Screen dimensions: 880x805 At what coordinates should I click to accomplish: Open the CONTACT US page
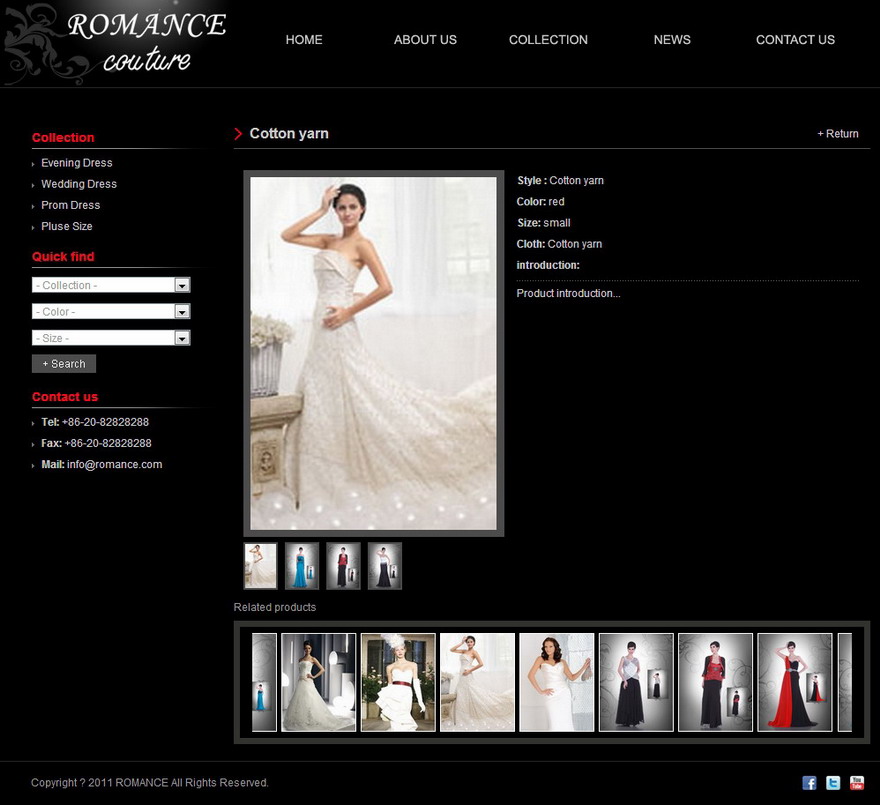click(x=795, y=40)
